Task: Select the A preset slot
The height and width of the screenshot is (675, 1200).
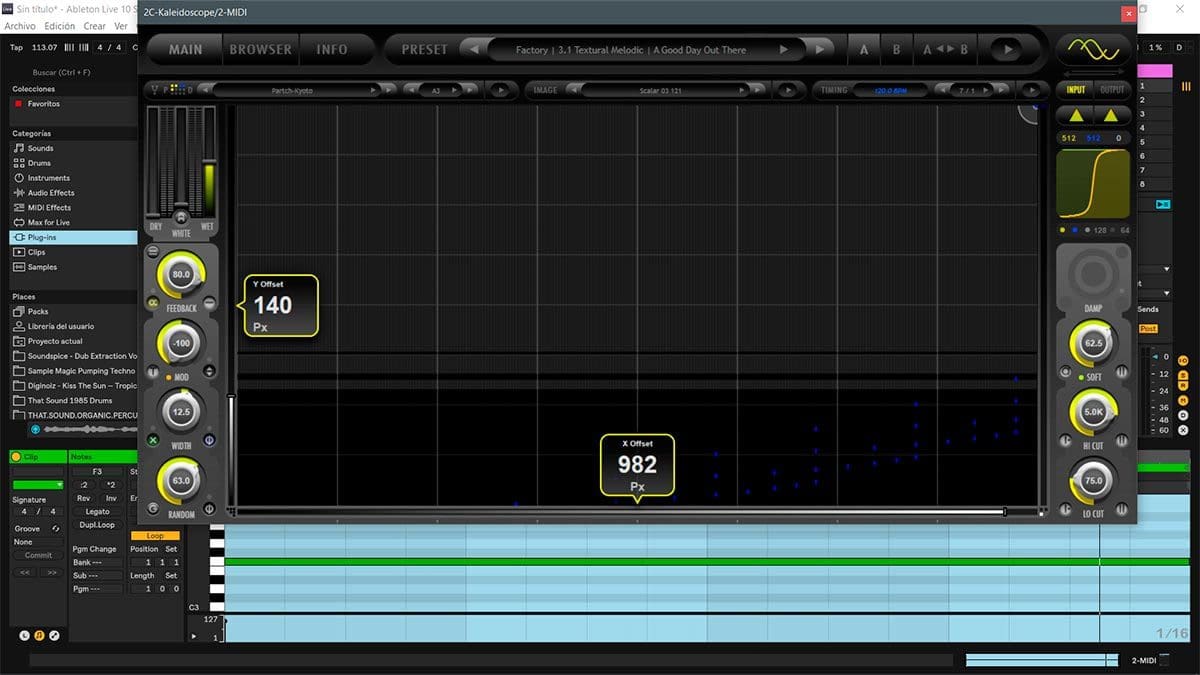Action: point(864,50)
